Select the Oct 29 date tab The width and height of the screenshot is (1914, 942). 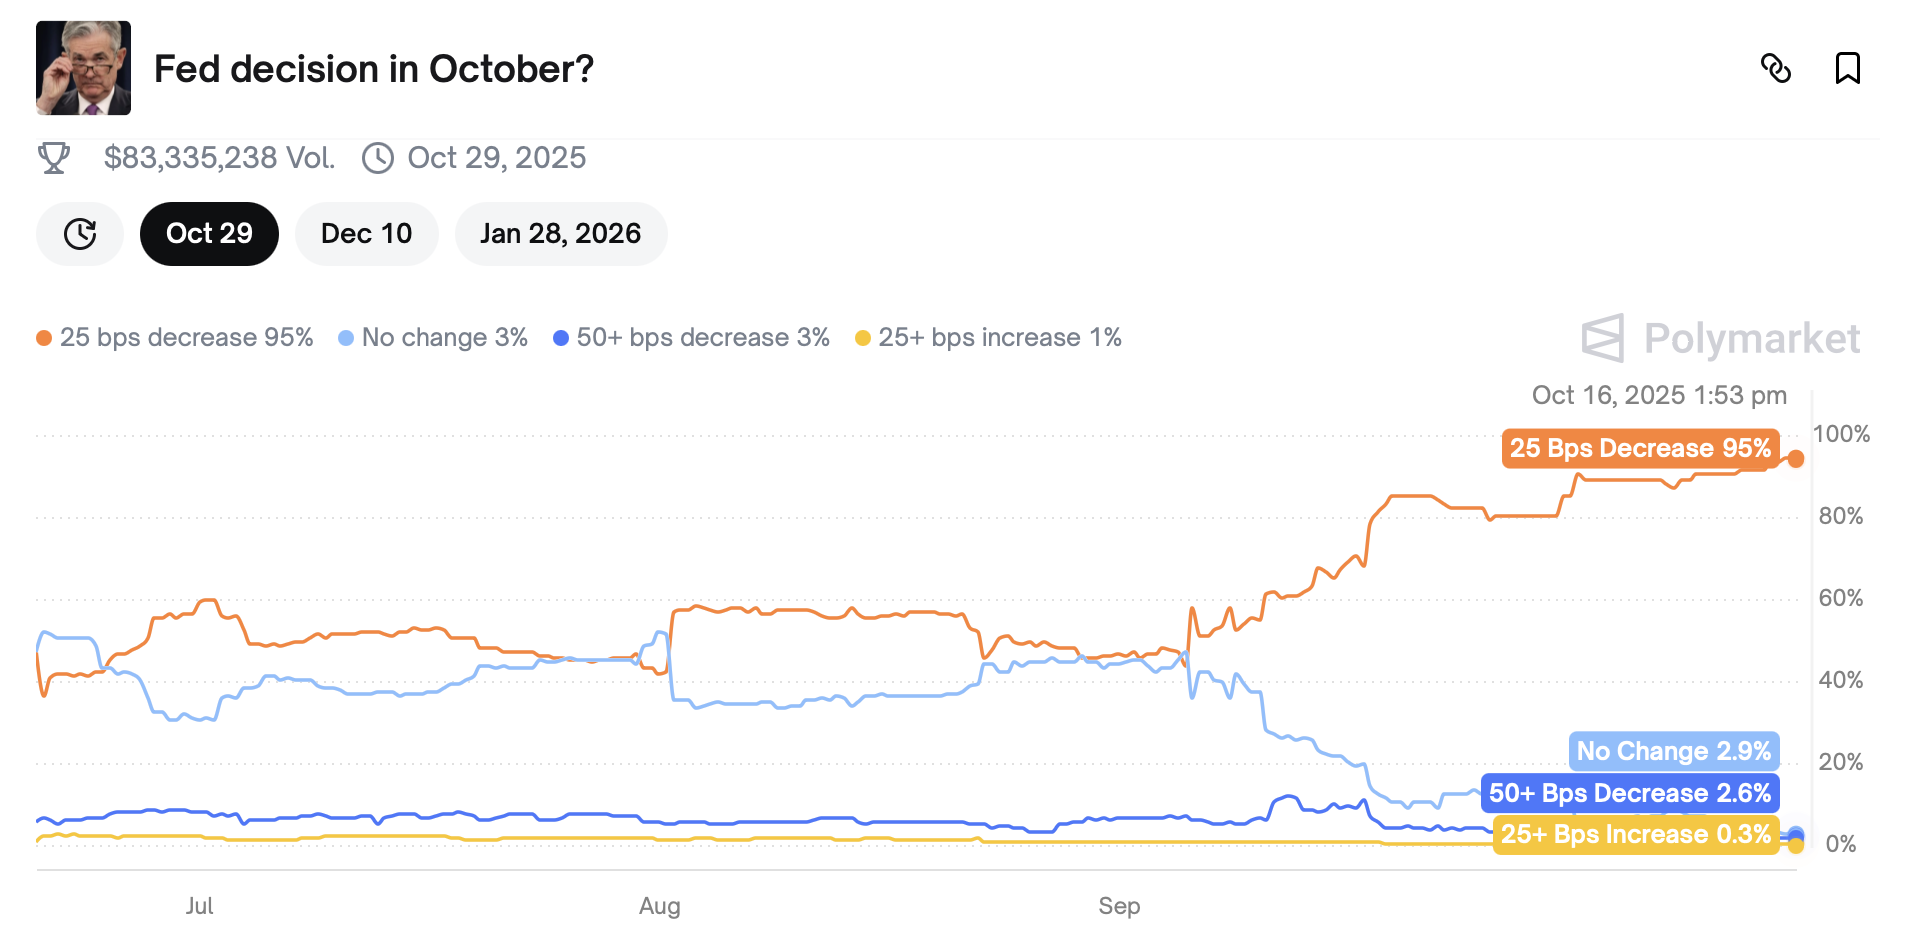pyautogui.click(x=209, y=234)
